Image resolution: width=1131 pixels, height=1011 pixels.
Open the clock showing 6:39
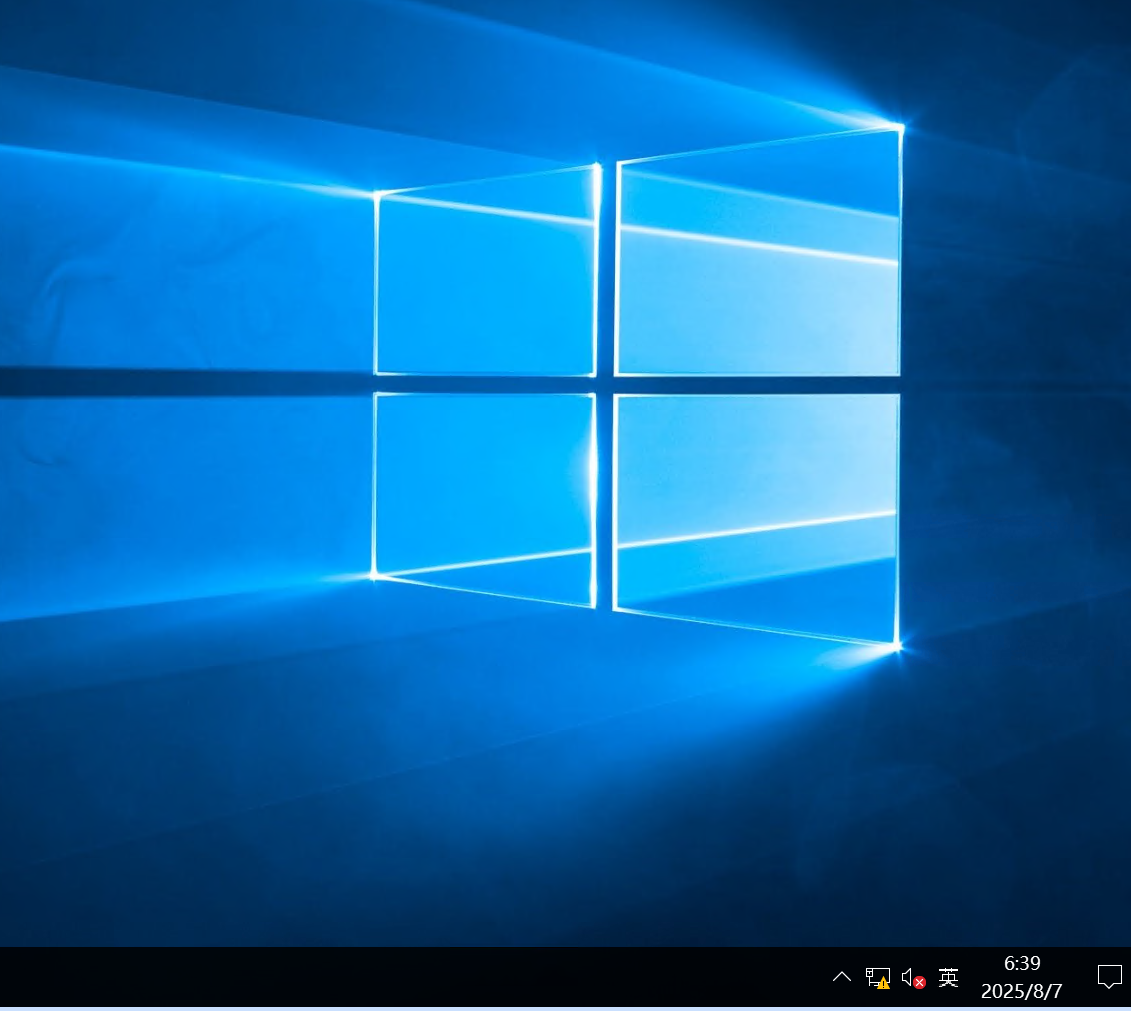[x=1021, y=977]
